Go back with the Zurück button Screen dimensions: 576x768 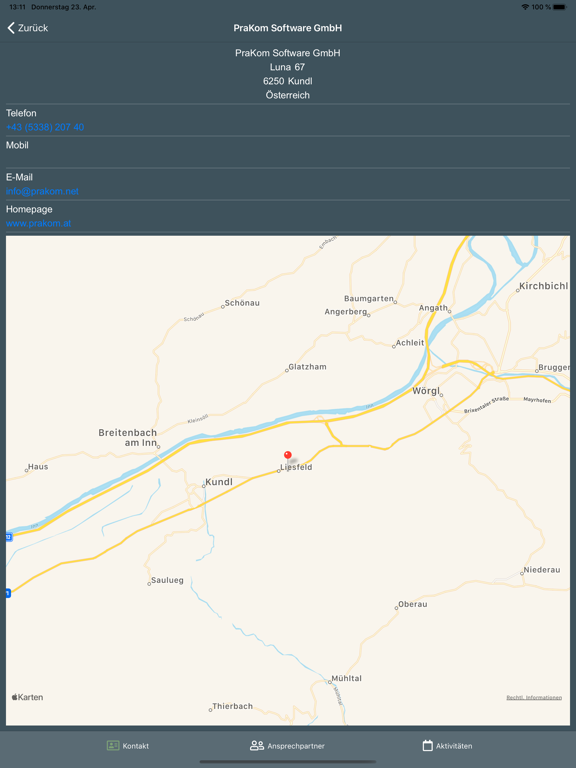click(x=27, y=28)
